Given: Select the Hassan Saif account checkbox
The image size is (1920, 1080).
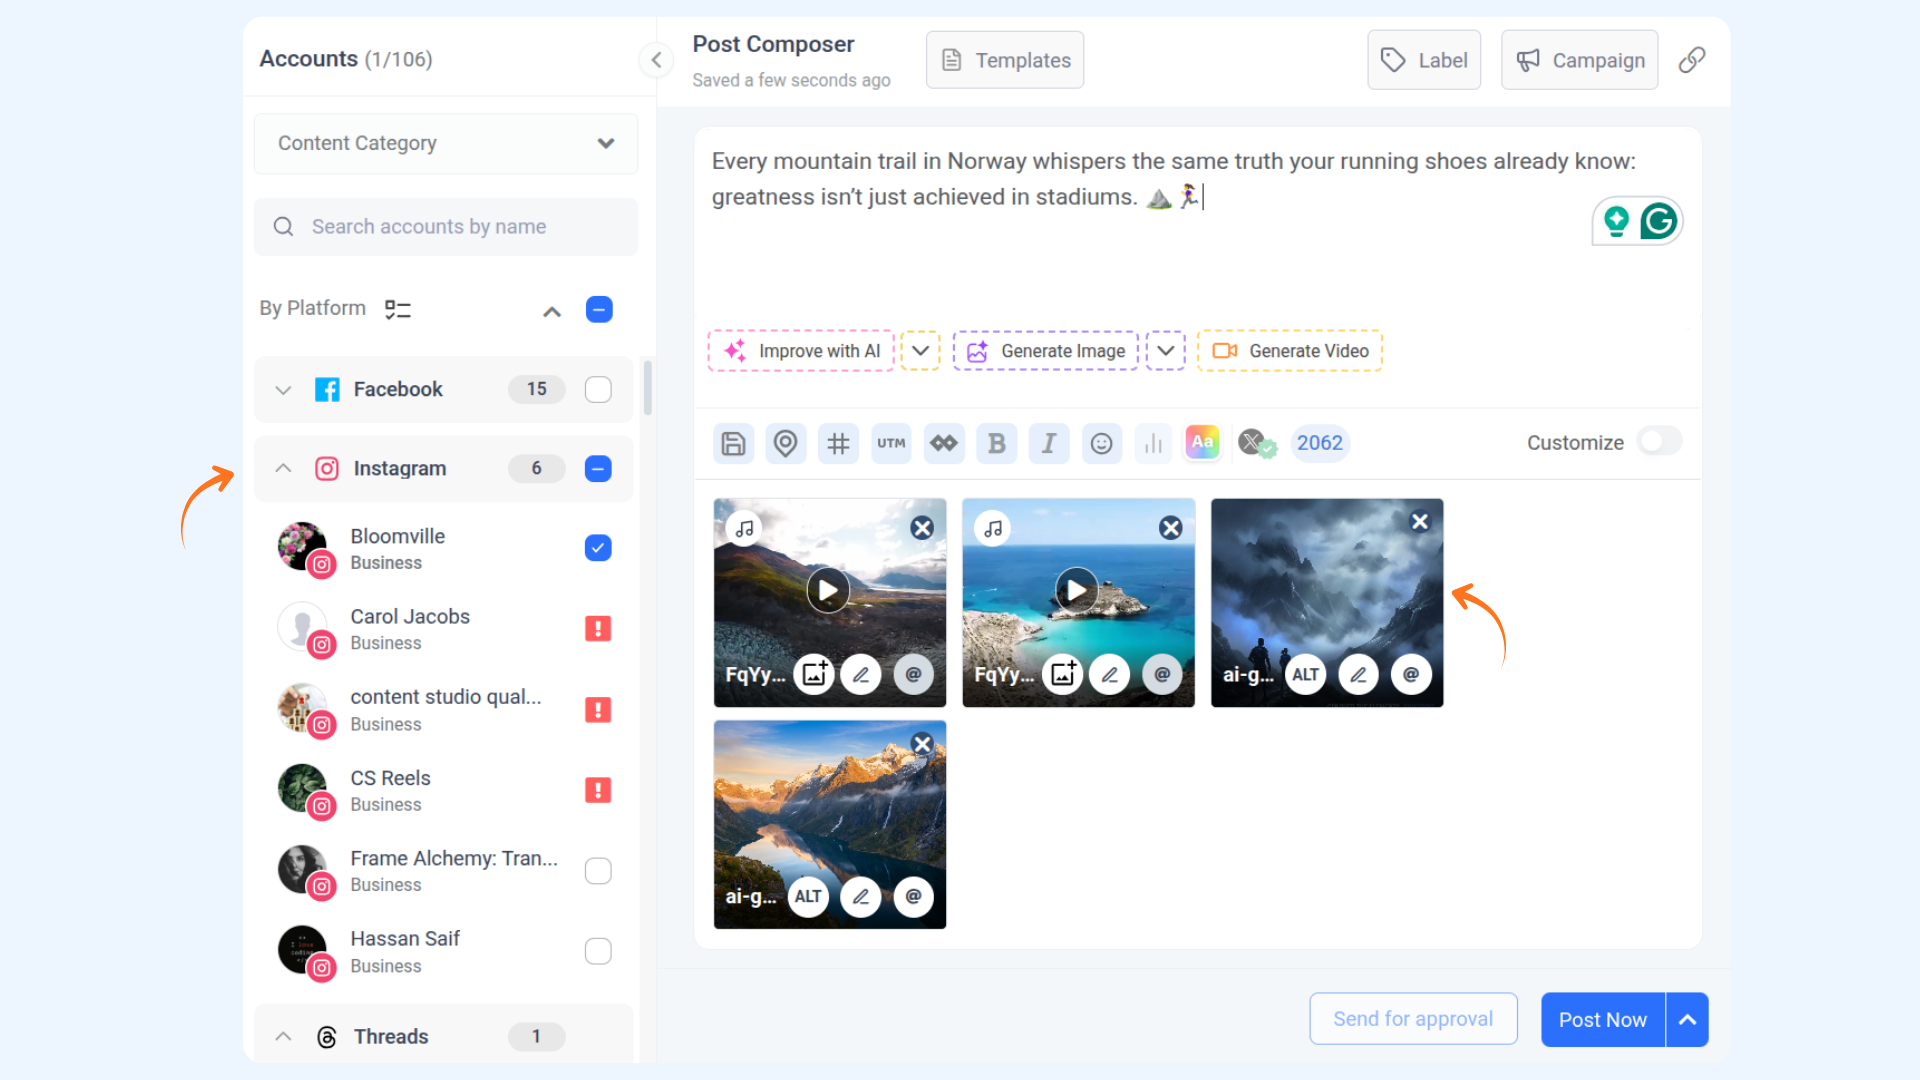Looking at the screenshot, I should [x=598, y=951].
